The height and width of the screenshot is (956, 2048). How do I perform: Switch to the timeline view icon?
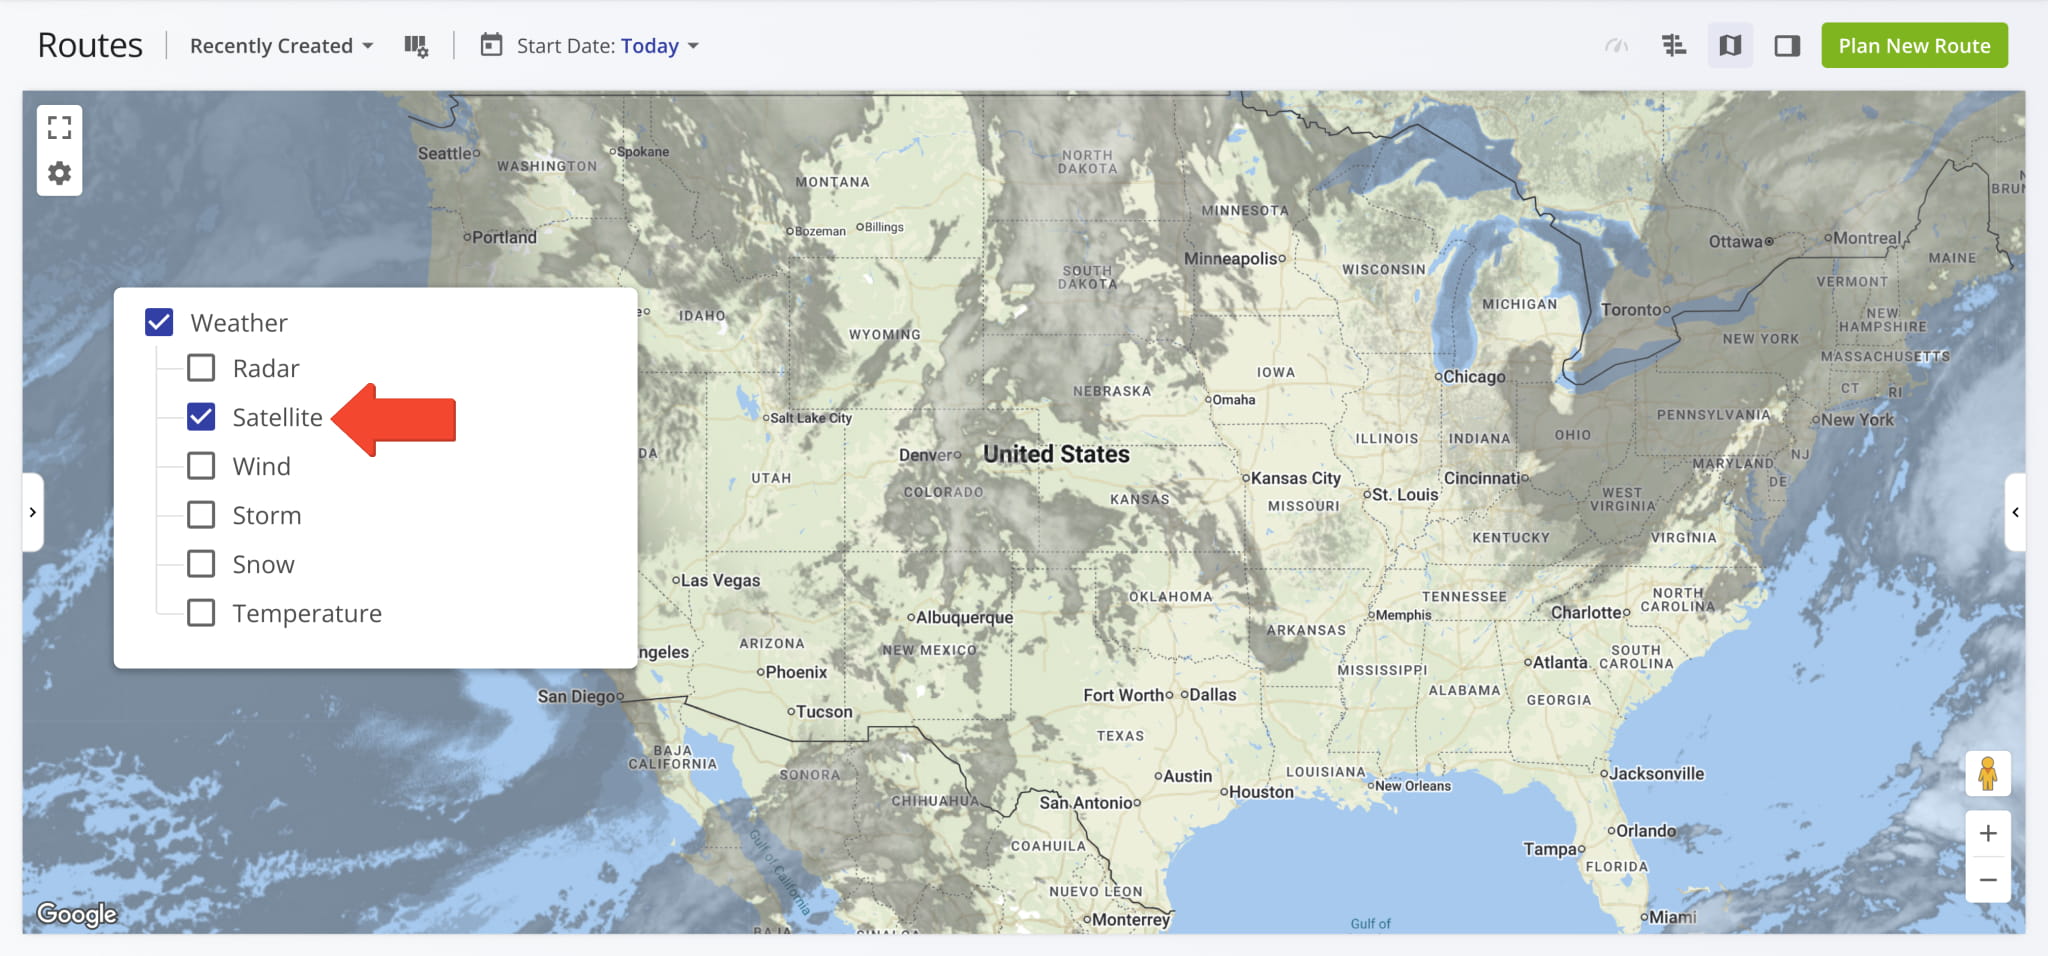(x=1674, y=46)
